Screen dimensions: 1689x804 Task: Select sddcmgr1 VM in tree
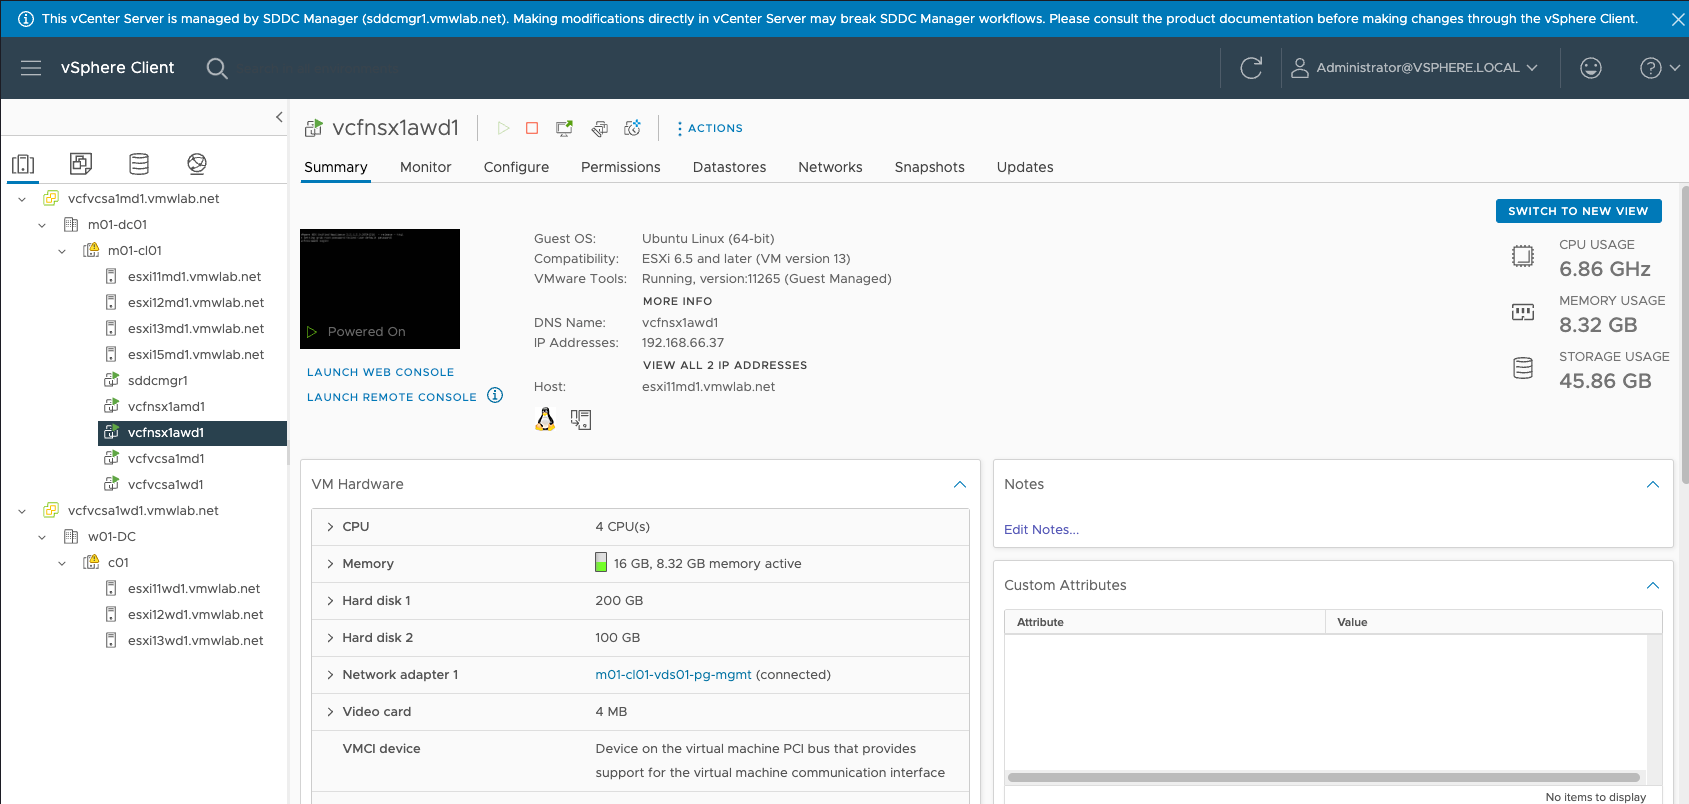[157, 381]
